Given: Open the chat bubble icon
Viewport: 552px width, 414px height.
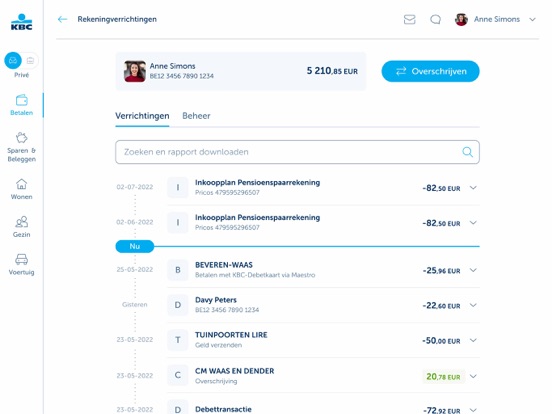Looking at the screenshot, I should (x=435, y=19).
